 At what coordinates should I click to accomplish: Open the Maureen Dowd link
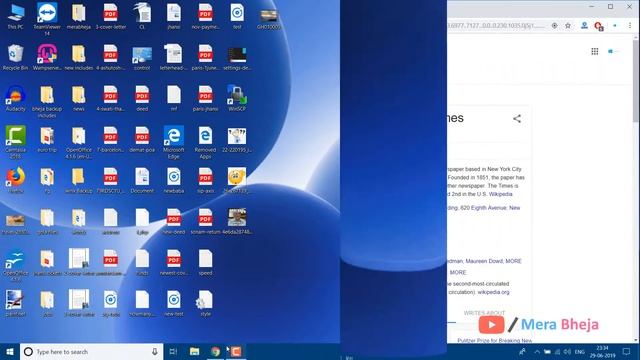484,261
